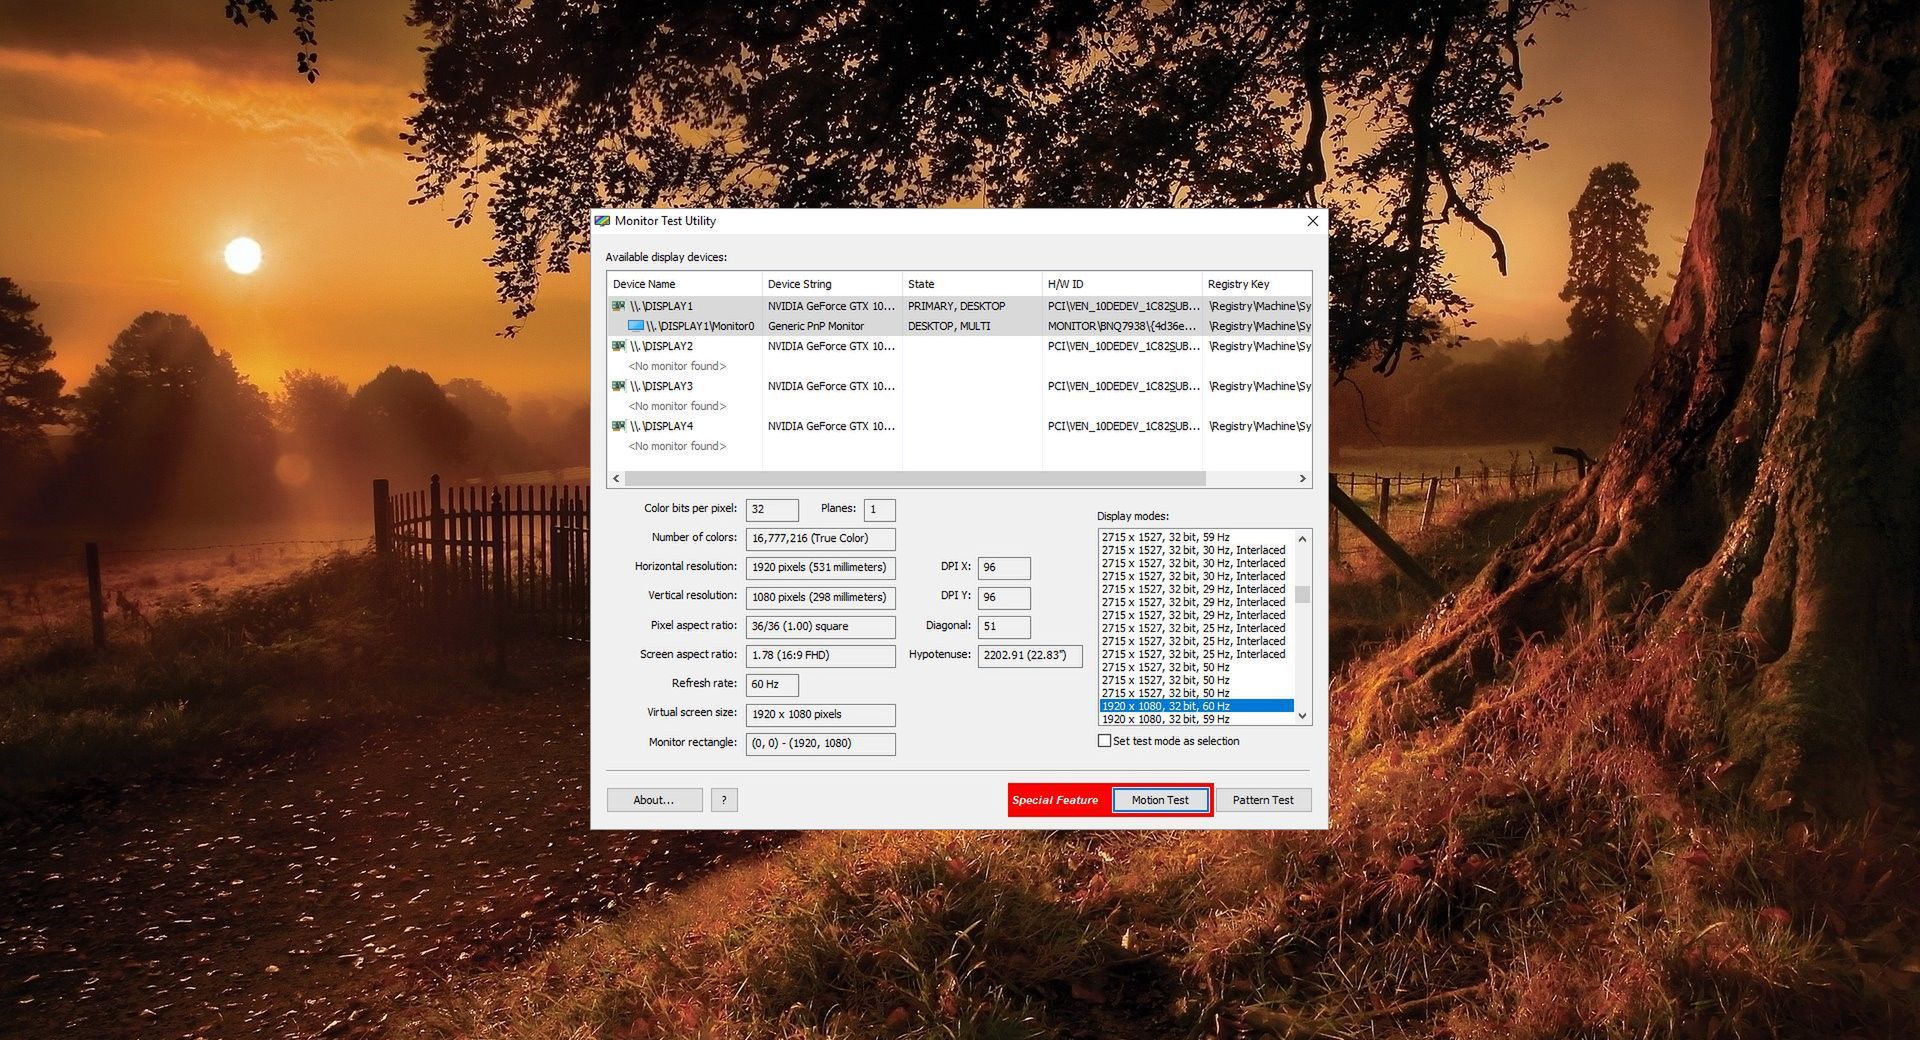1920x1040 pixels.
Task: Click the Diagonal value field
Action: tap(1002, 626)
